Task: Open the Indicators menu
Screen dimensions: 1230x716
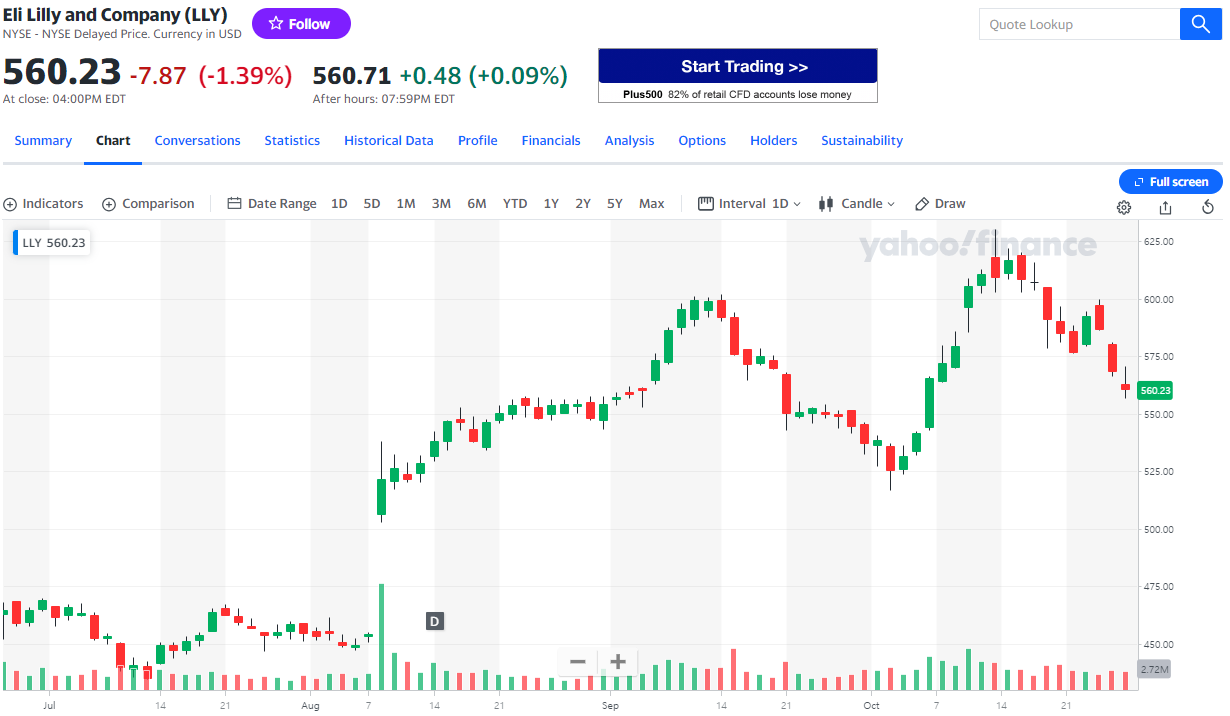Action: tap(43, 203)
